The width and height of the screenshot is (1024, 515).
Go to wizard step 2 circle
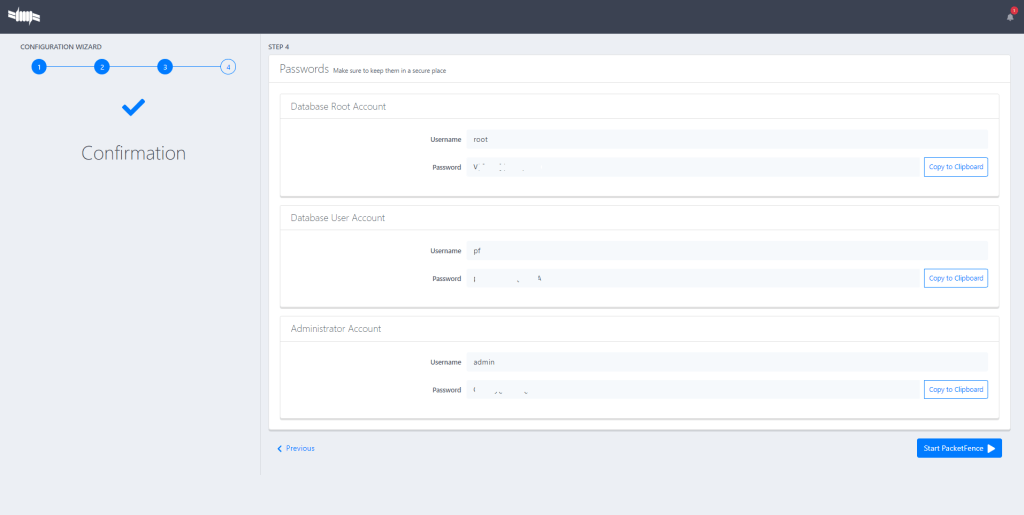[101, 67]
